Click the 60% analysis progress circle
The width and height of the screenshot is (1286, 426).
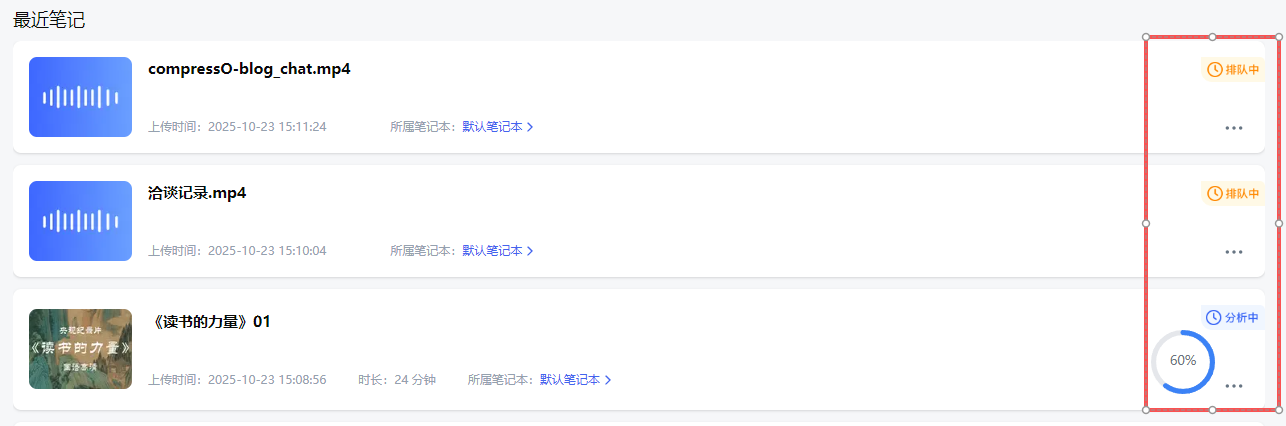[1183, 360]
